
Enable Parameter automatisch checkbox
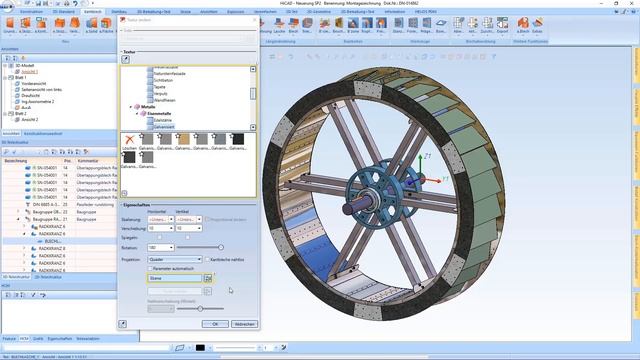pos(150,269)
